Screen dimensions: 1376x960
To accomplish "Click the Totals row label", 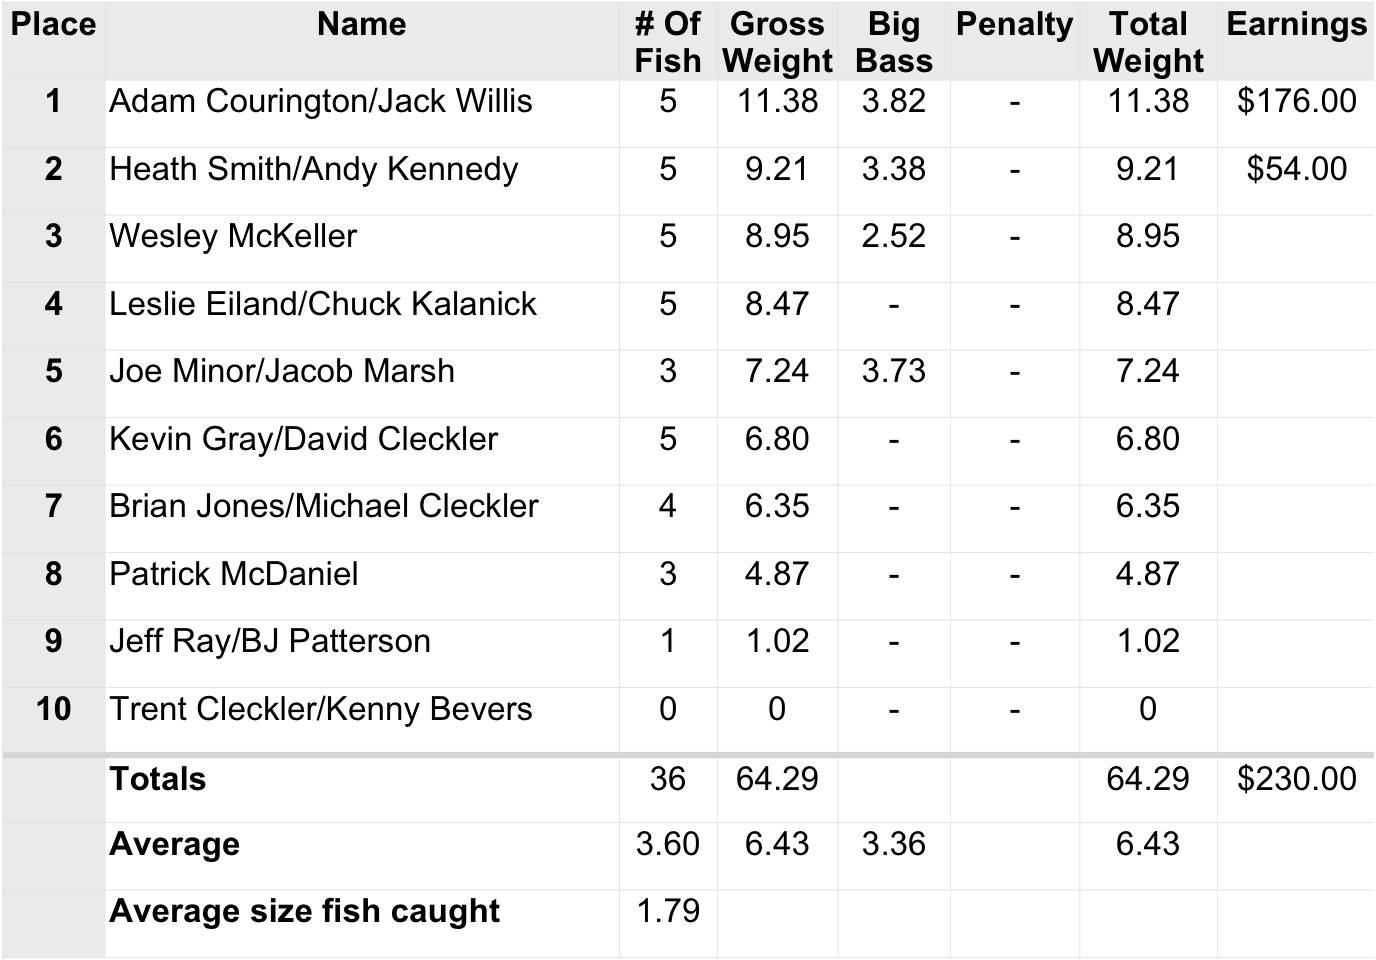I will pyautogui.click(x=158, y=780).
